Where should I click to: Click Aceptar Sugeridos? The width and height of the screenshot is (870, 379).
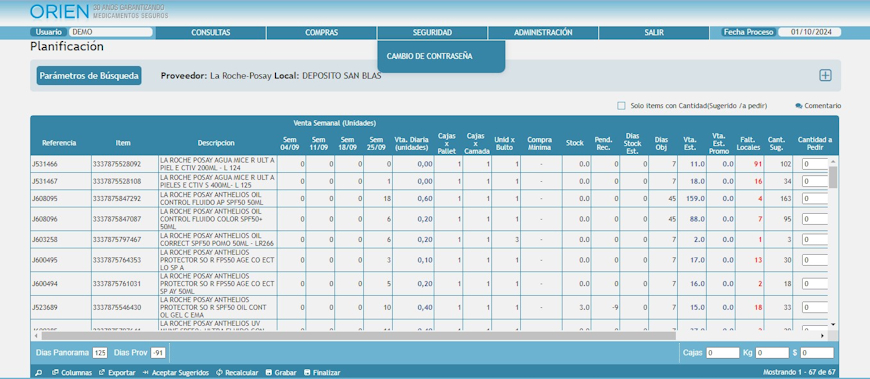coord(175,373)
